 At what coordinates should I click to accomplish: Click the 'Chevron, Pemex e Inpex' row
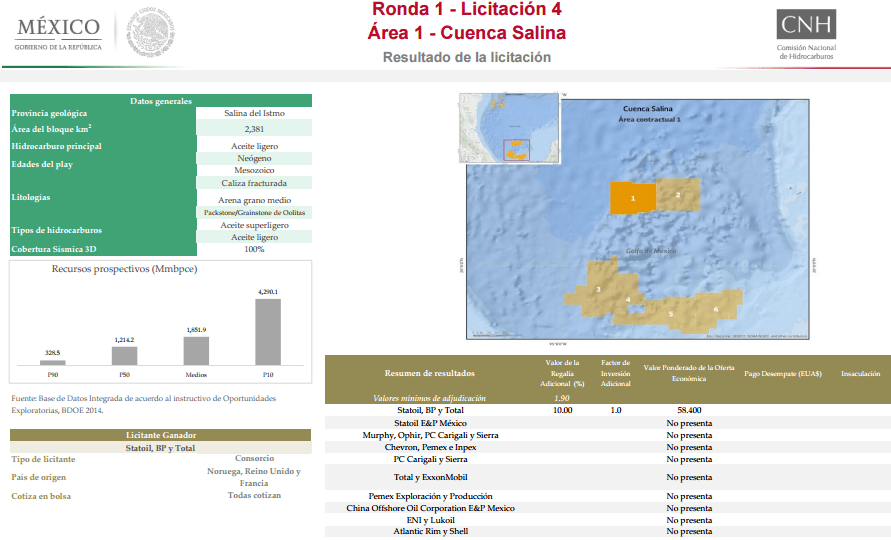[608, 447]
